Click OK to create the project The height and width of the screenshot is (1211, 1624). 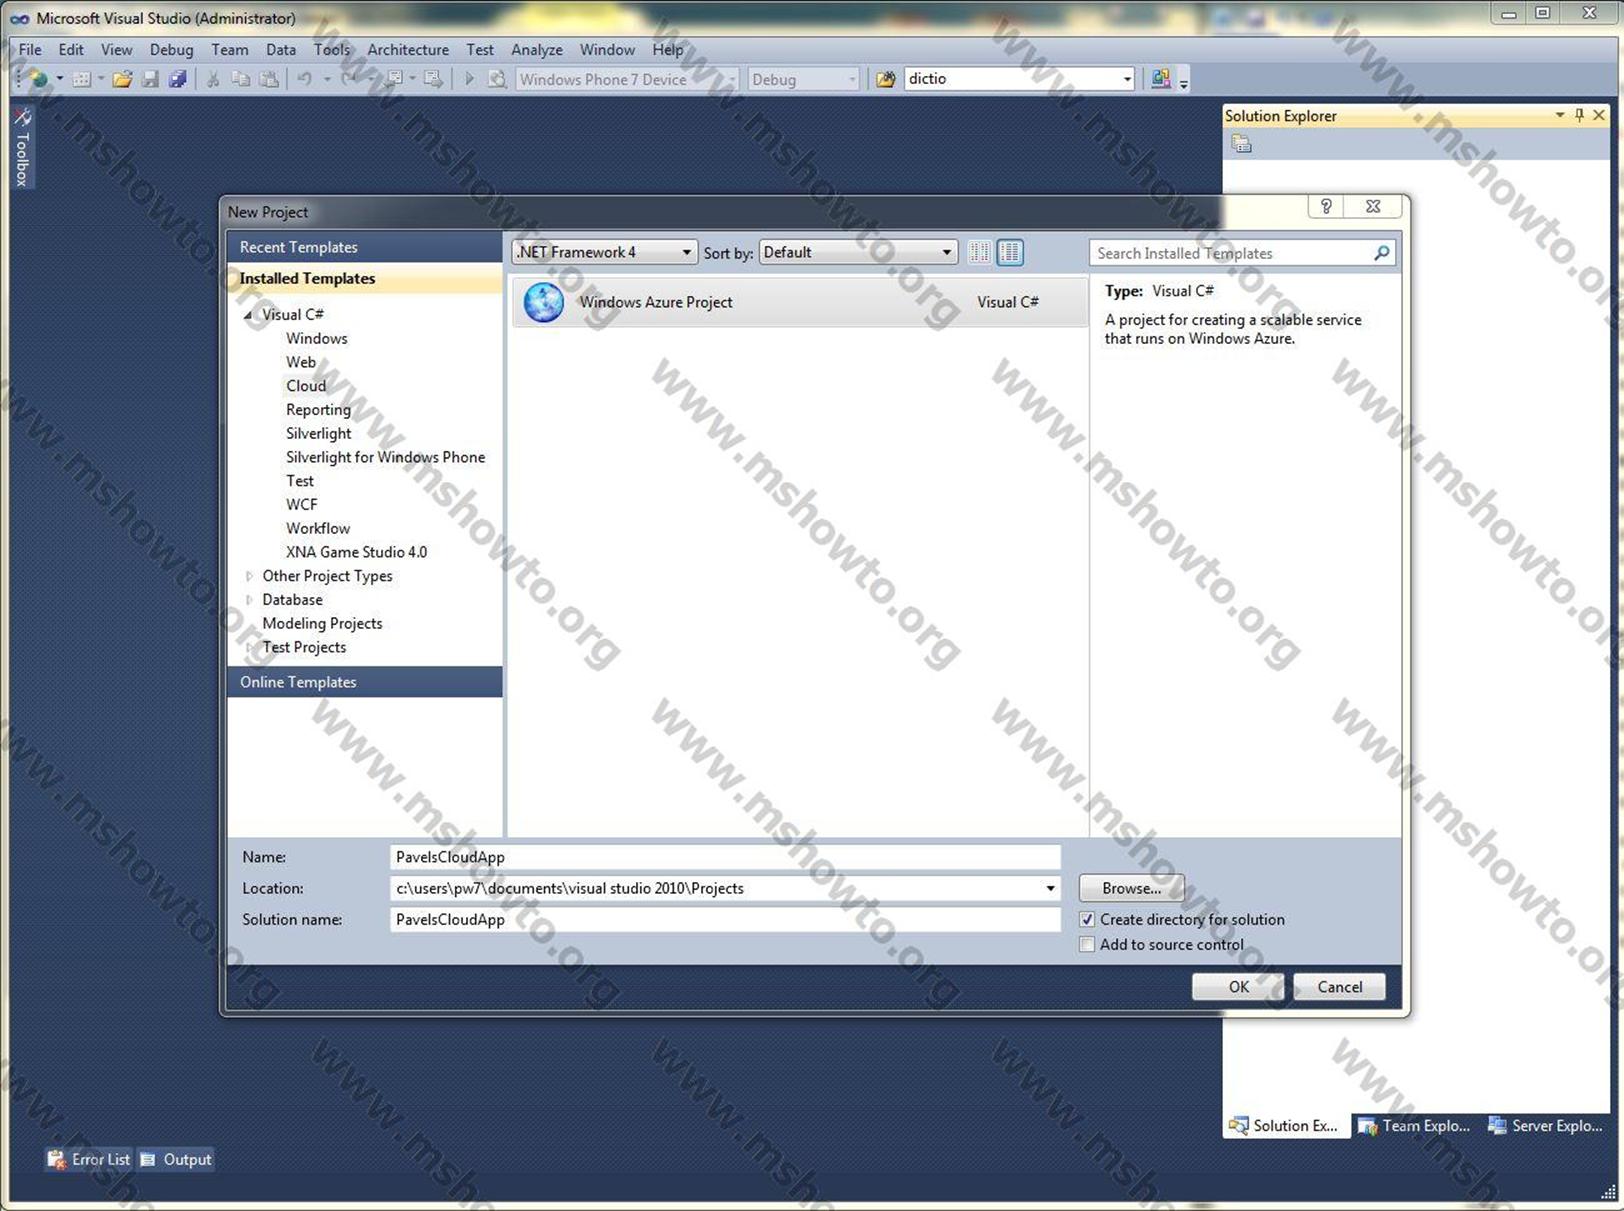[1238, 987]
